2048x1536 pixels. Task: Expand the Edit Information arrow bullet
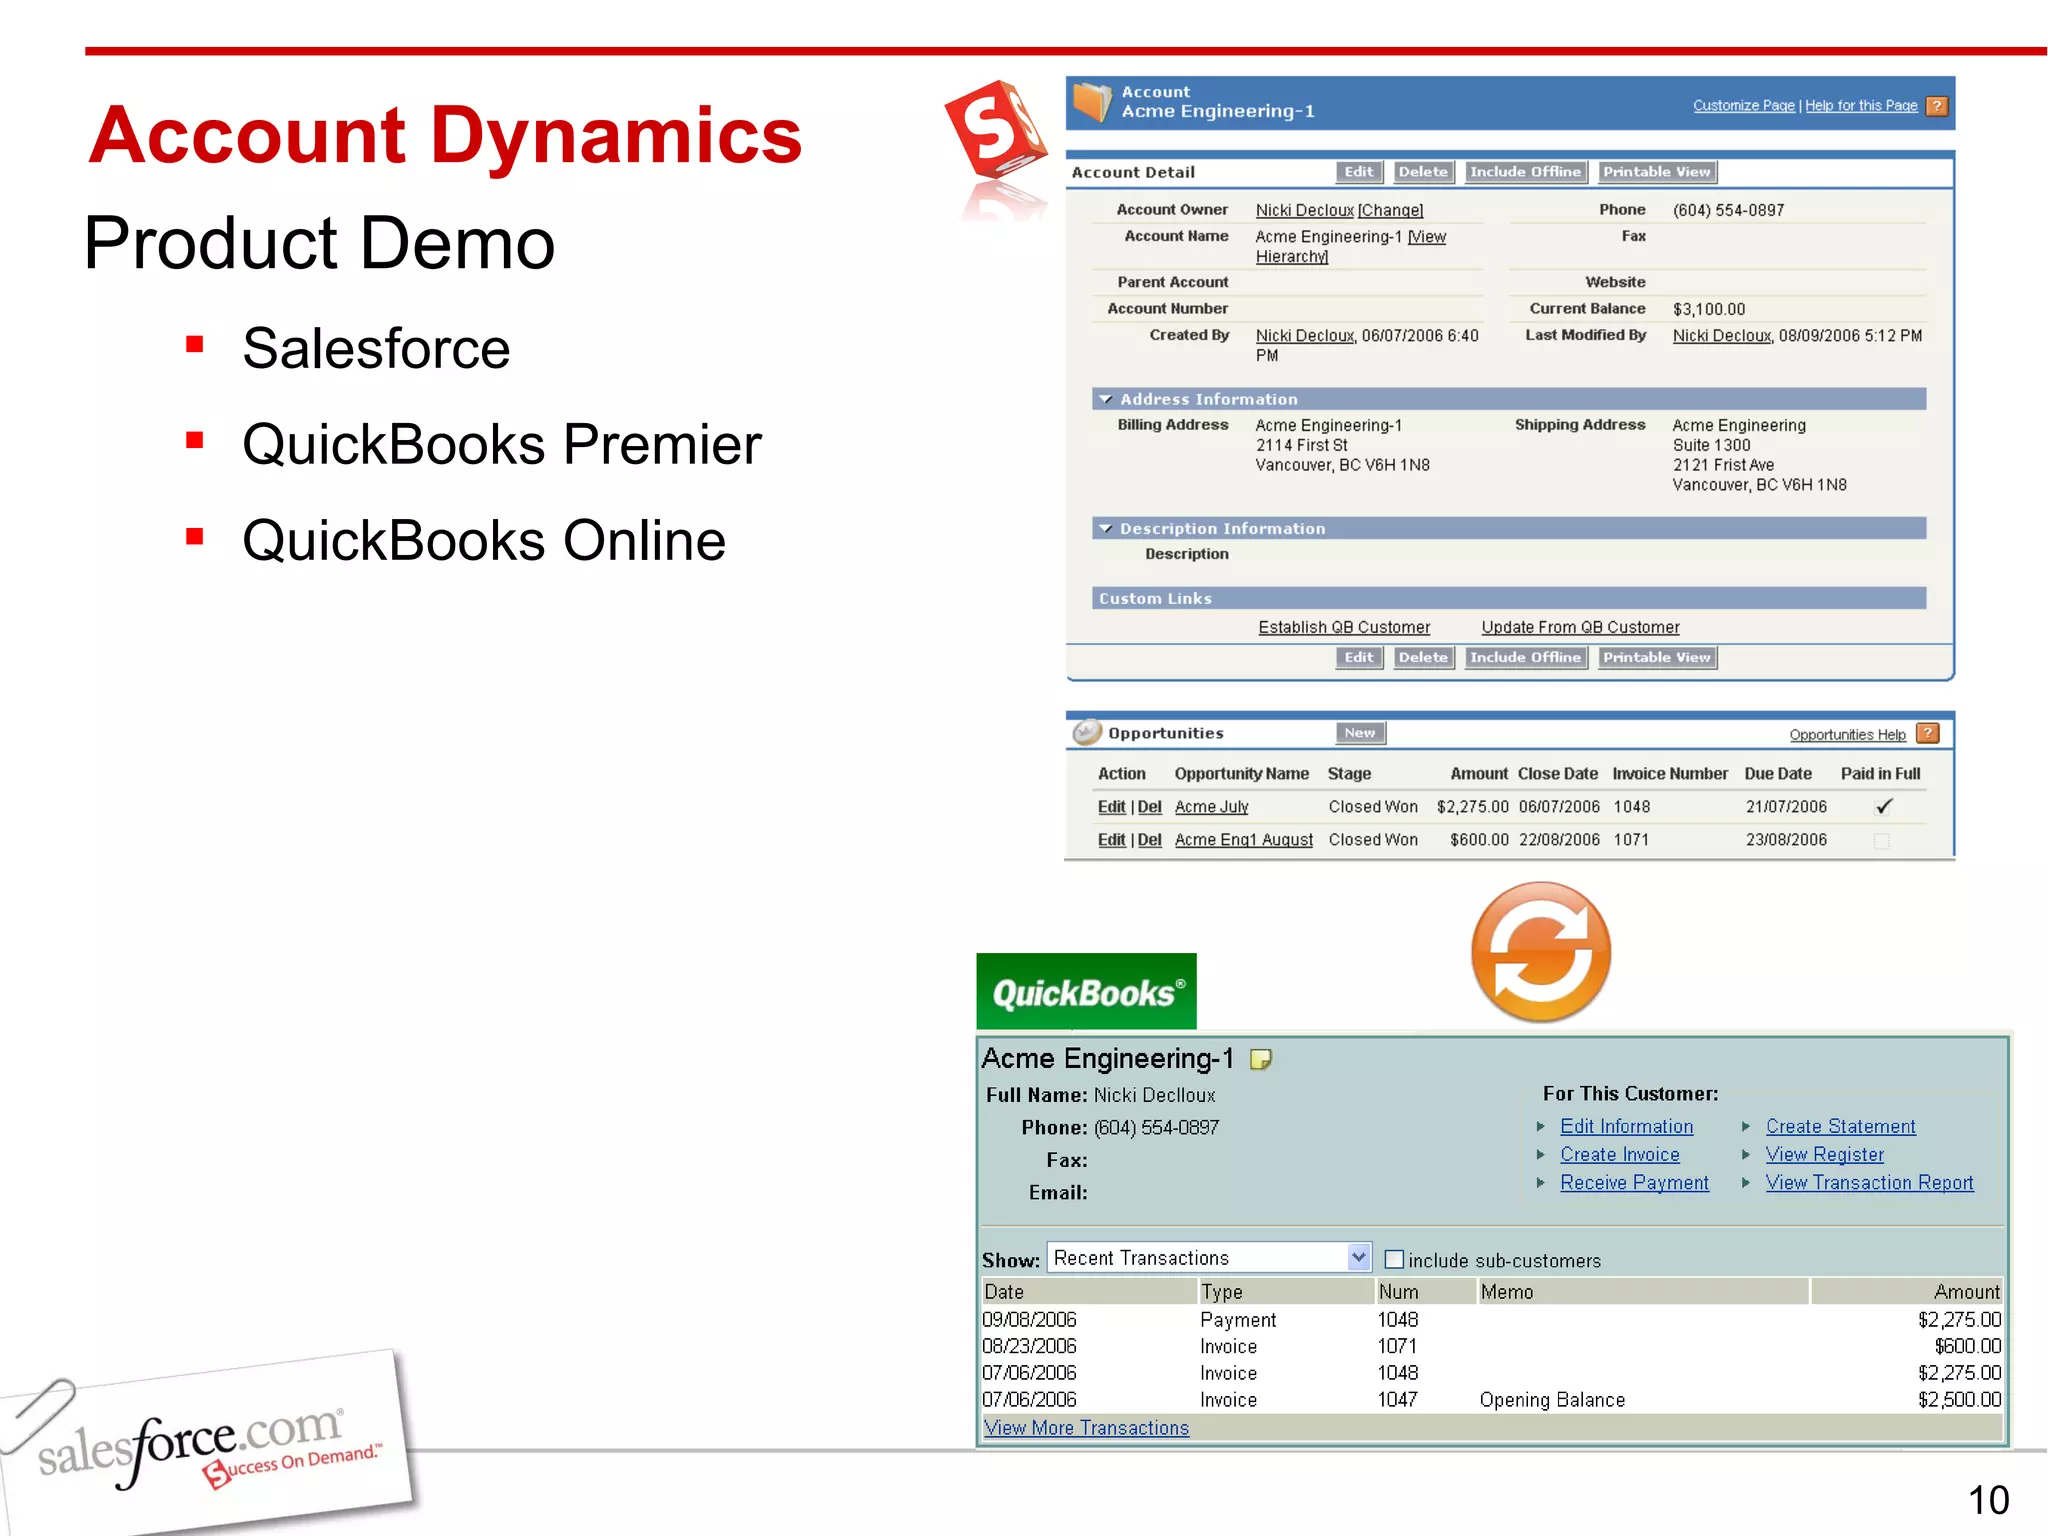point(1541,1126)
